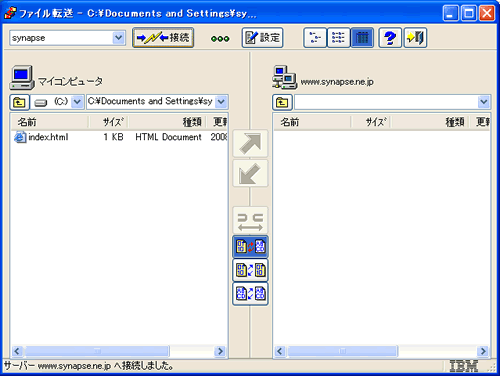
Task: Sort local list by サイズ column
Action: pyautogui.click(x=108, y=122)
